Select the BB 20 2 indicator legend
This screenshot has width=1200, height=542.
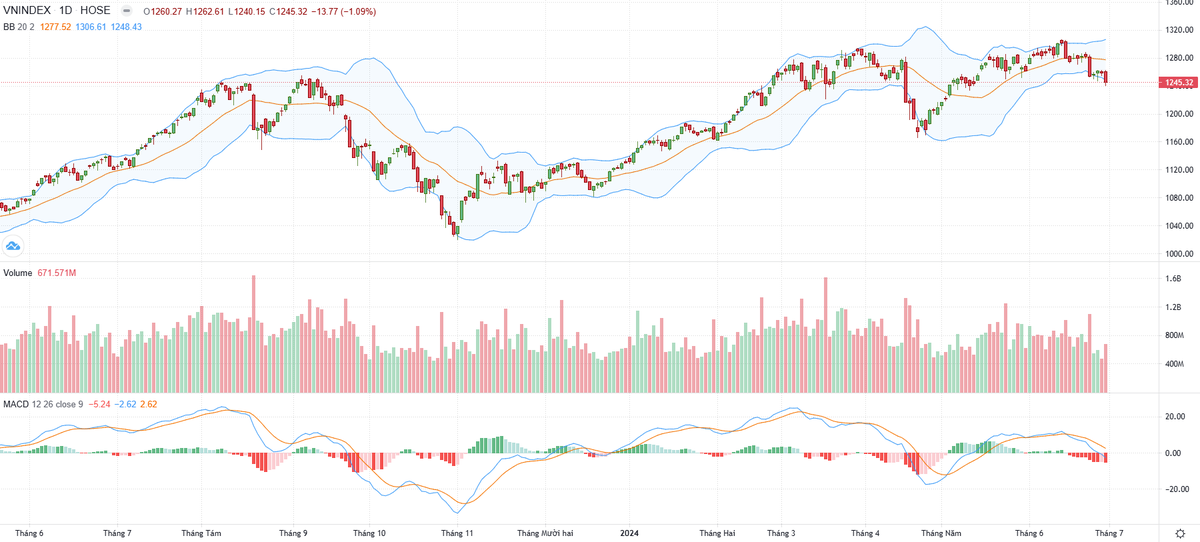tap(17, 27)
